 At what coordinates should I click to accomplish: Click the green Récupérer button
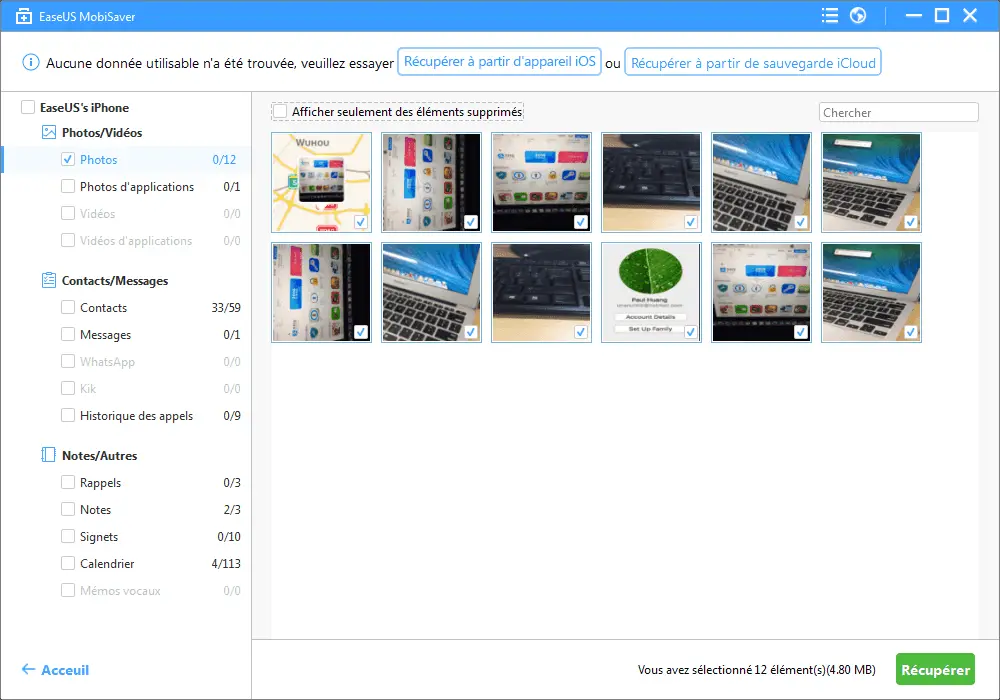click(935, 669)
